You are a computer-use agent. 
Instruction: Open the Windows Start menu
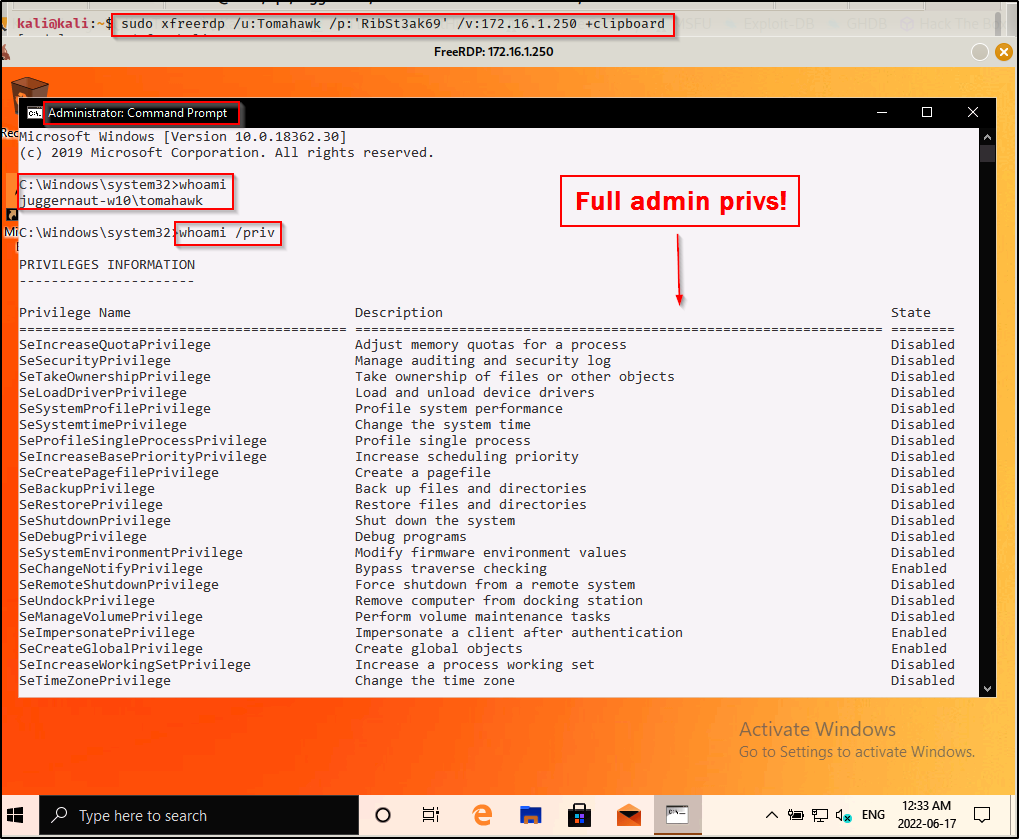(15, 815)
